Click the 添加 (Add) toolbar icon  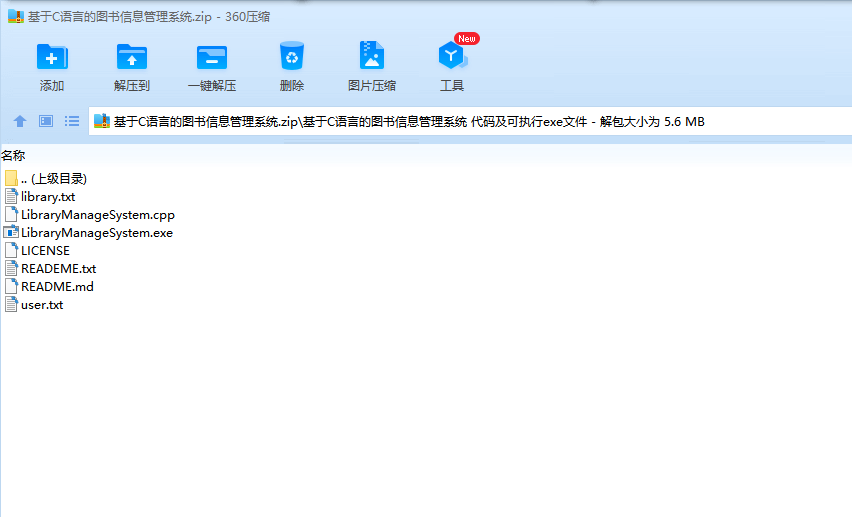pos(52,57)
